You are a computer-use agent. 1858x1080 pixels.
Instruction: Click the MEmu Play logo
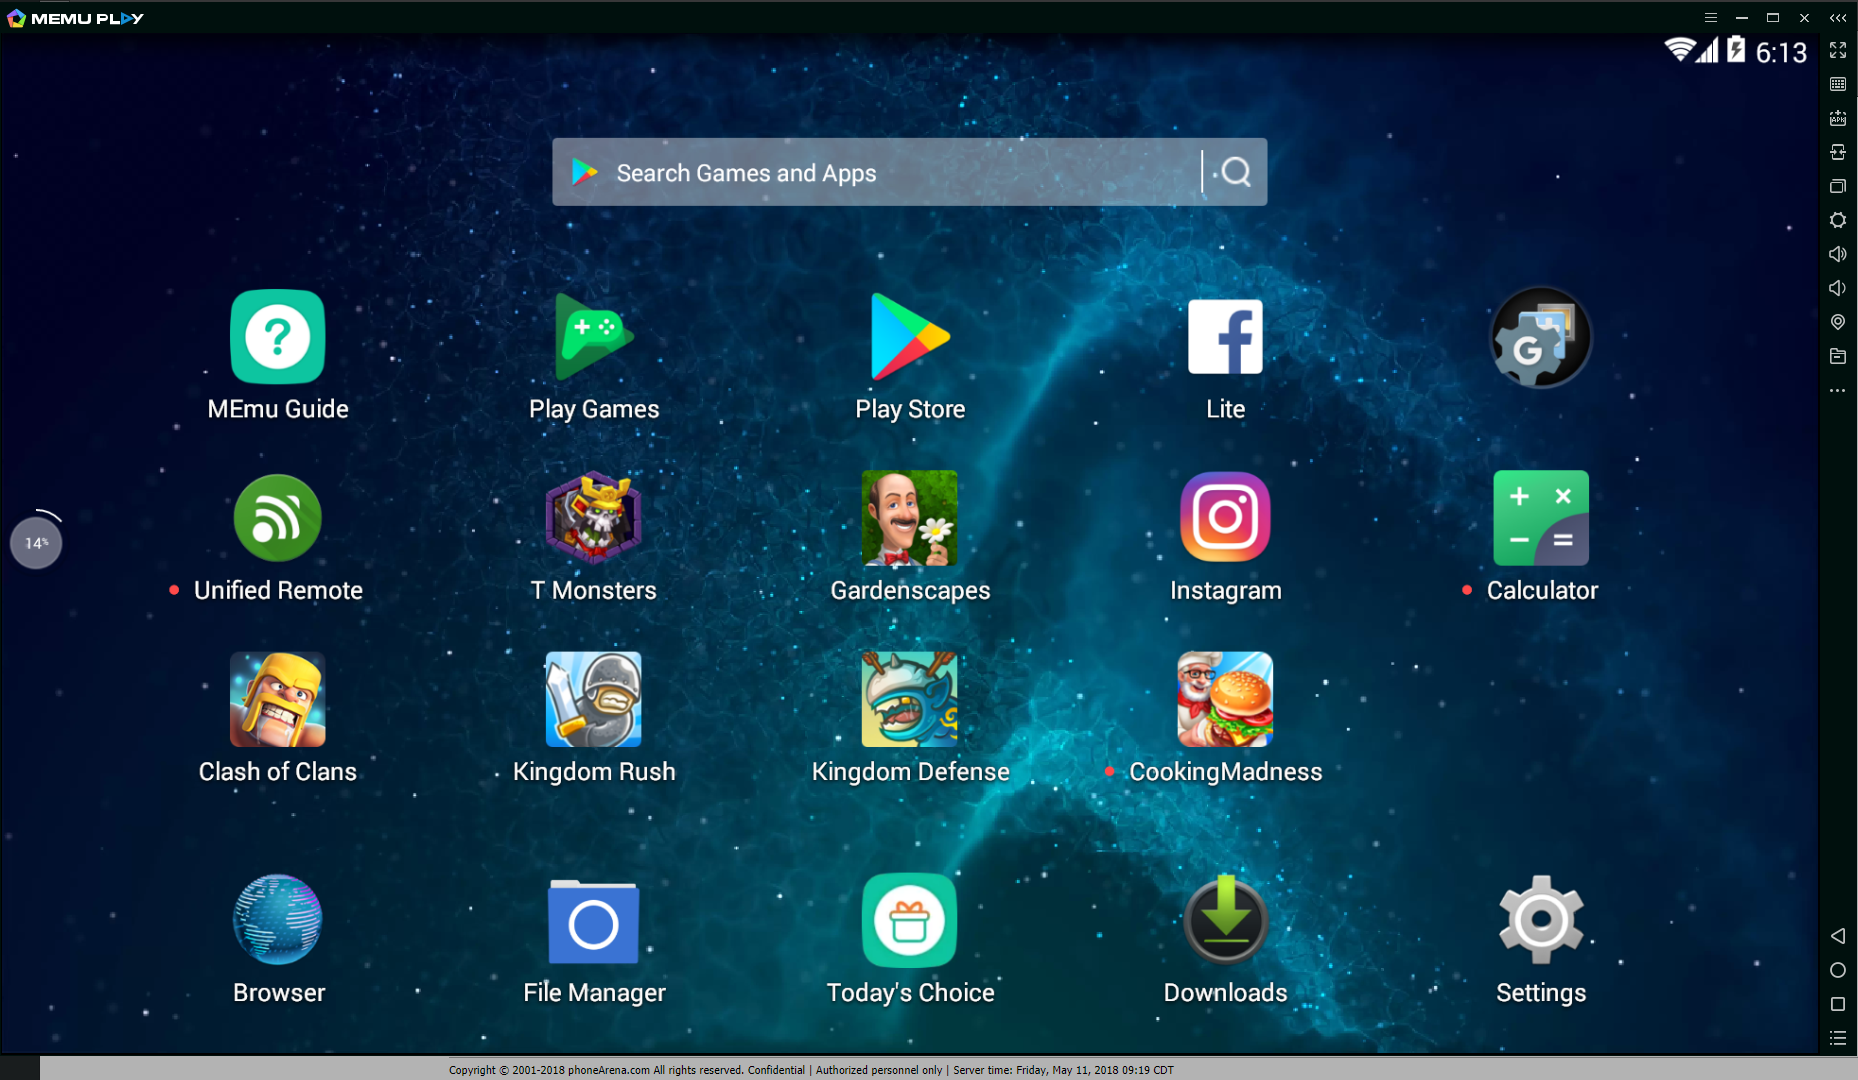click(x=76, y=18)
